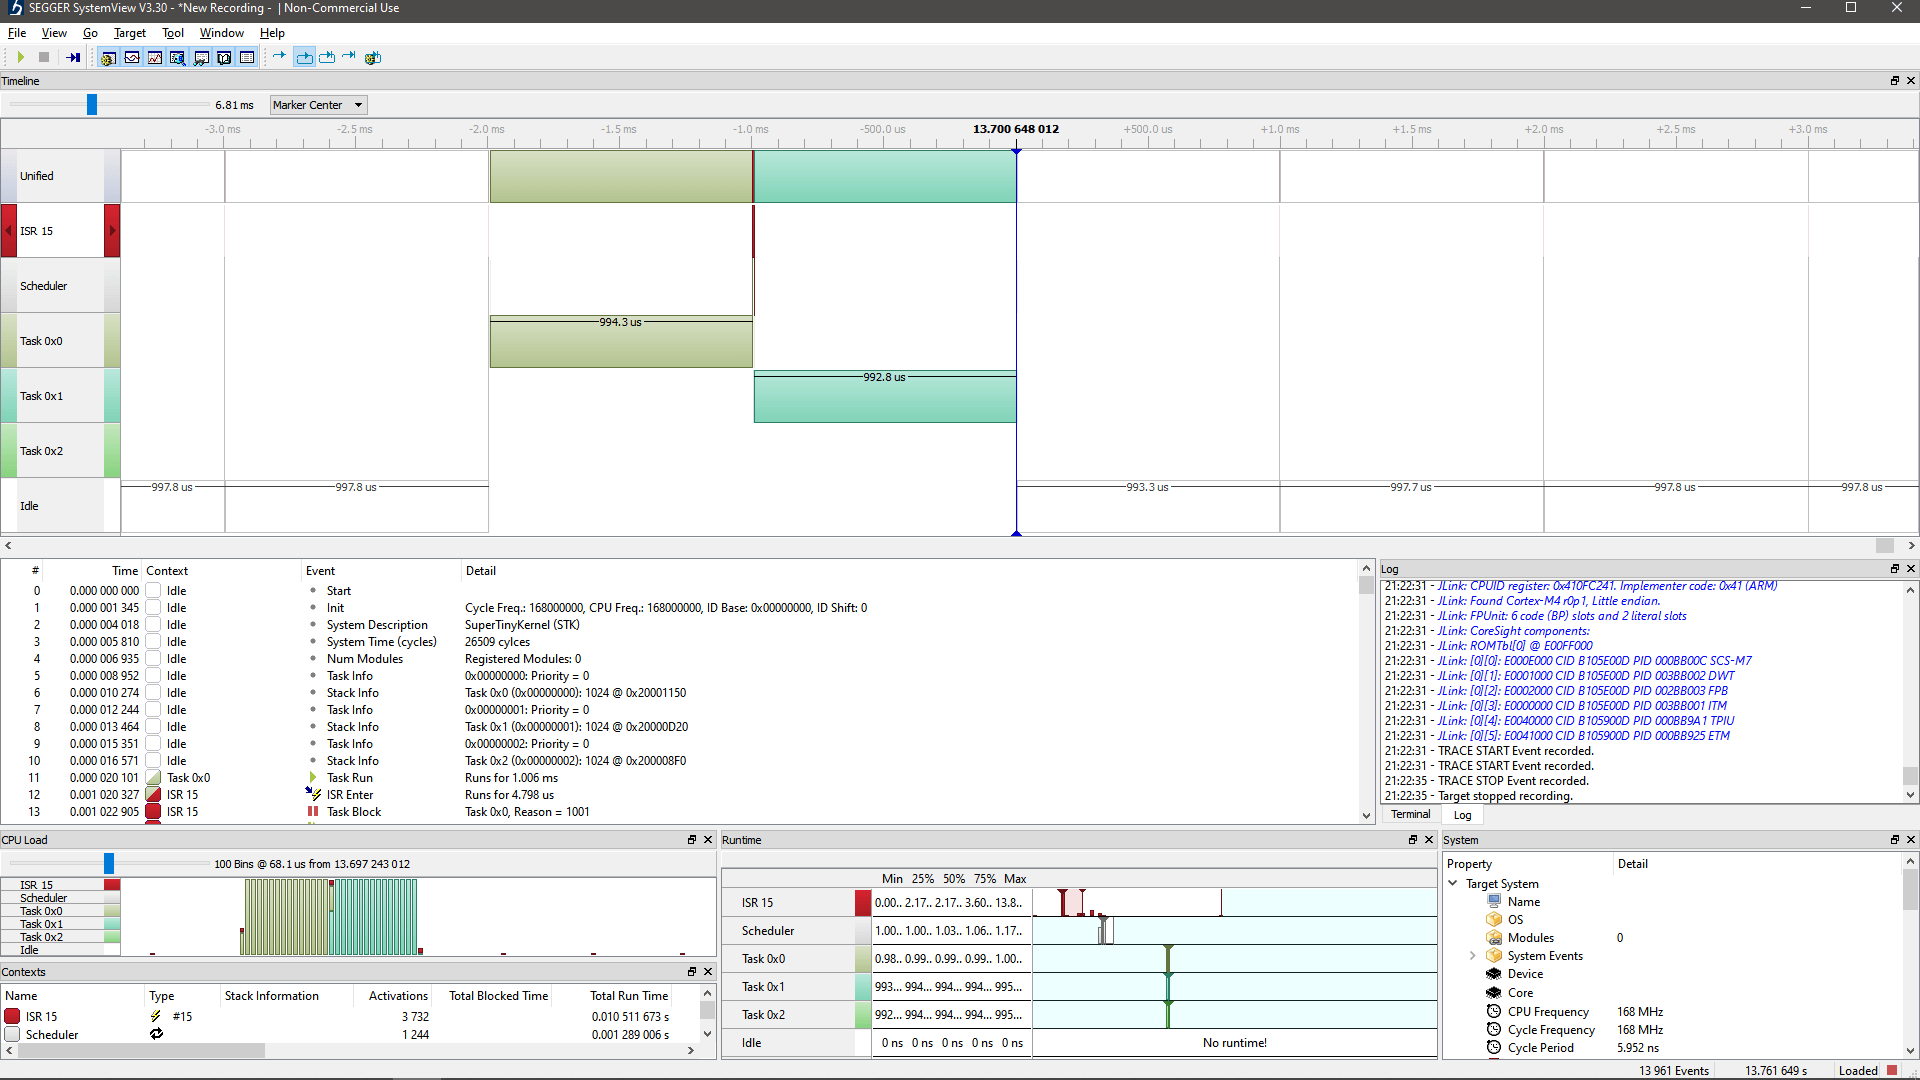
Task: Switch to the Terminal tab
Action: coord(1410,815)
